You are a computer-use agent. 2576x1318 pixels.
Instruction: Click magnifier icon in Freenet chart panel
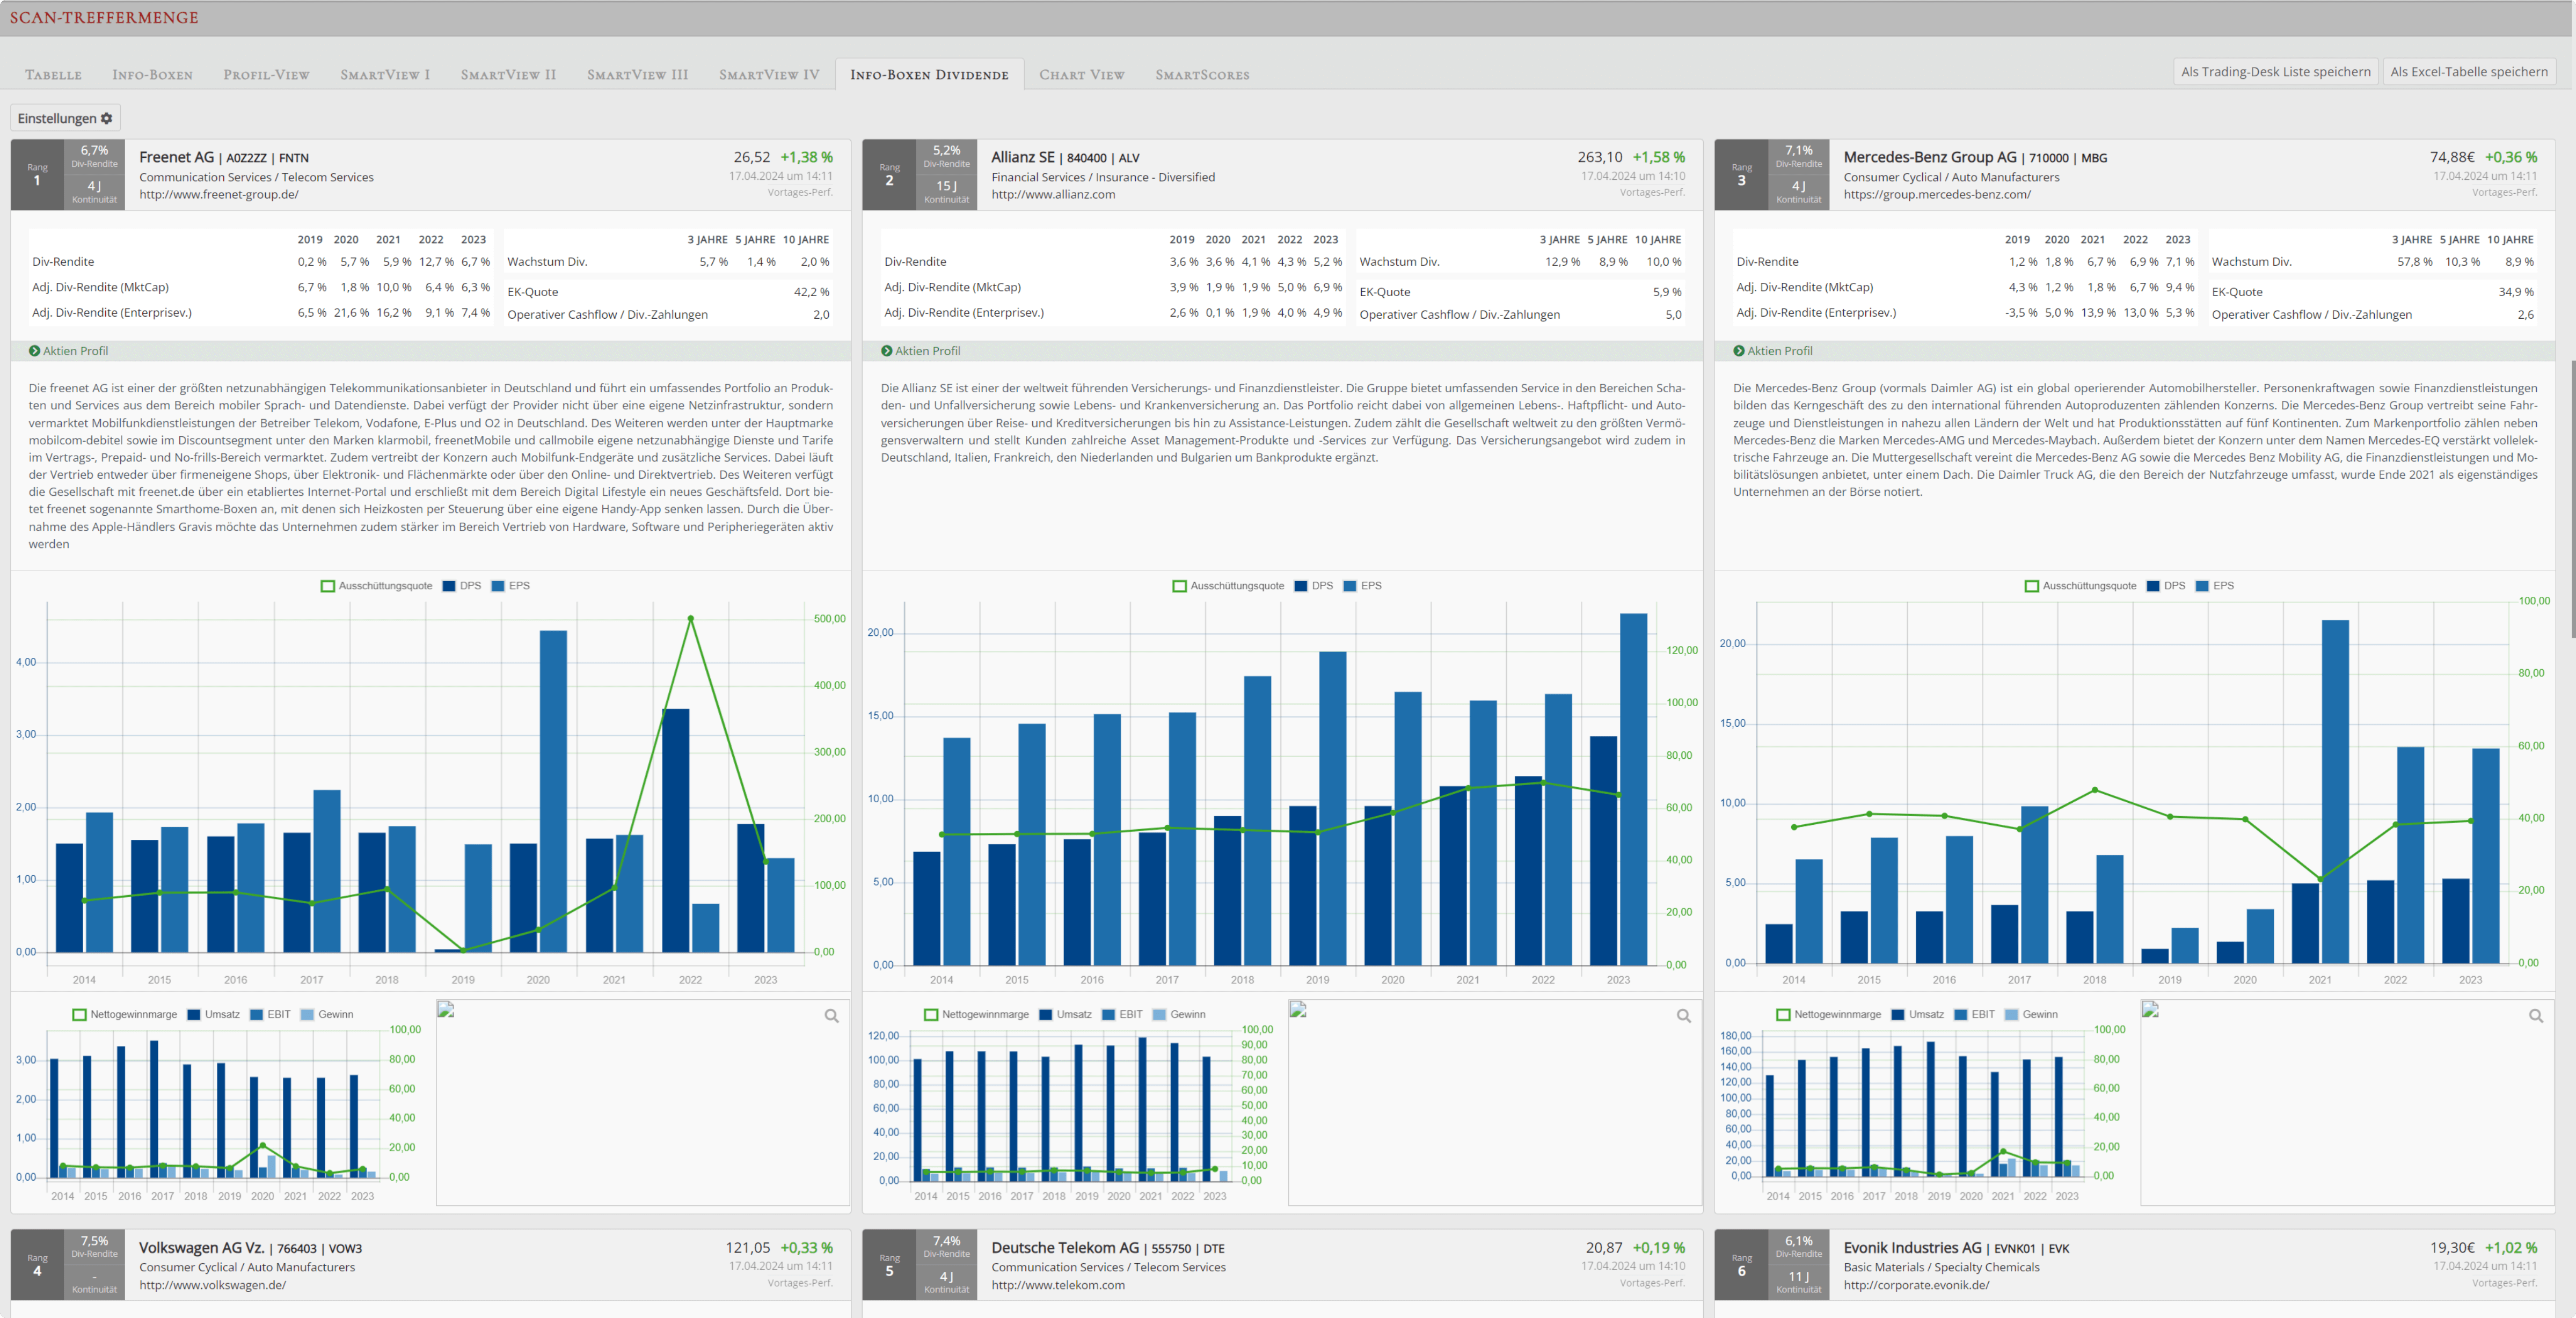coord(831,1016)
